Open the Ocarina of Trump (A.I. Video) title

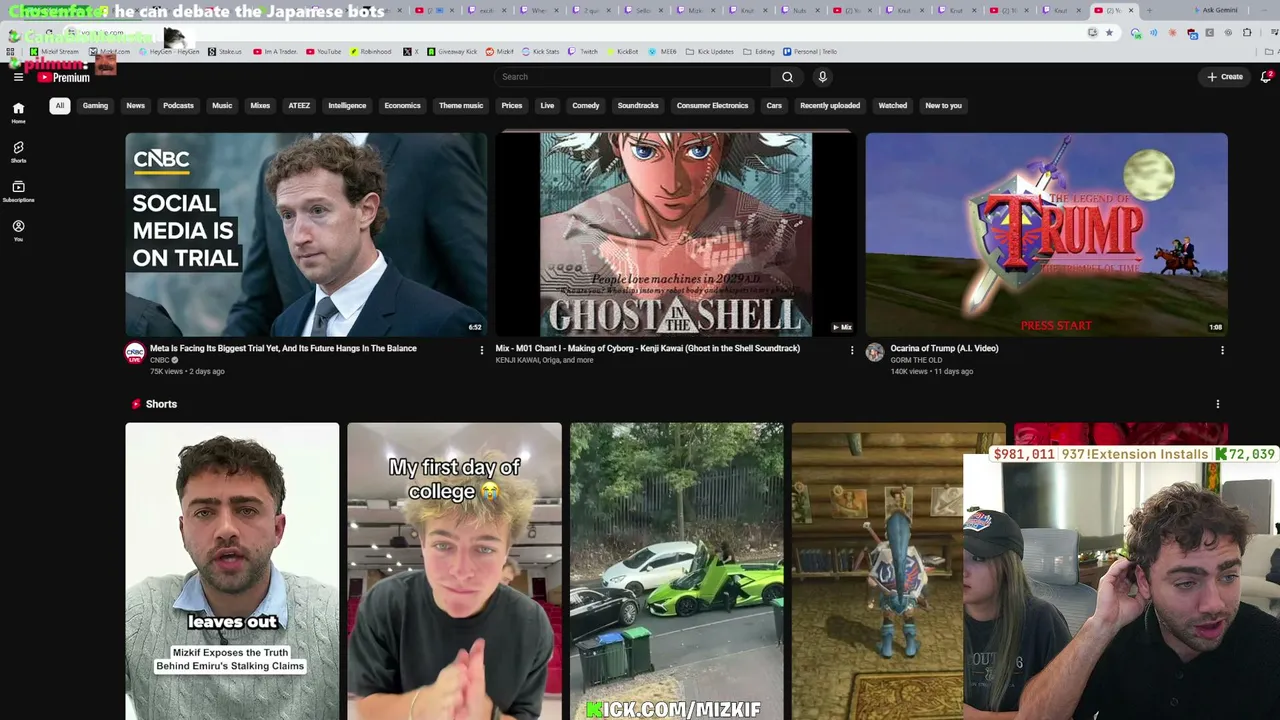(x=945, y=348)
